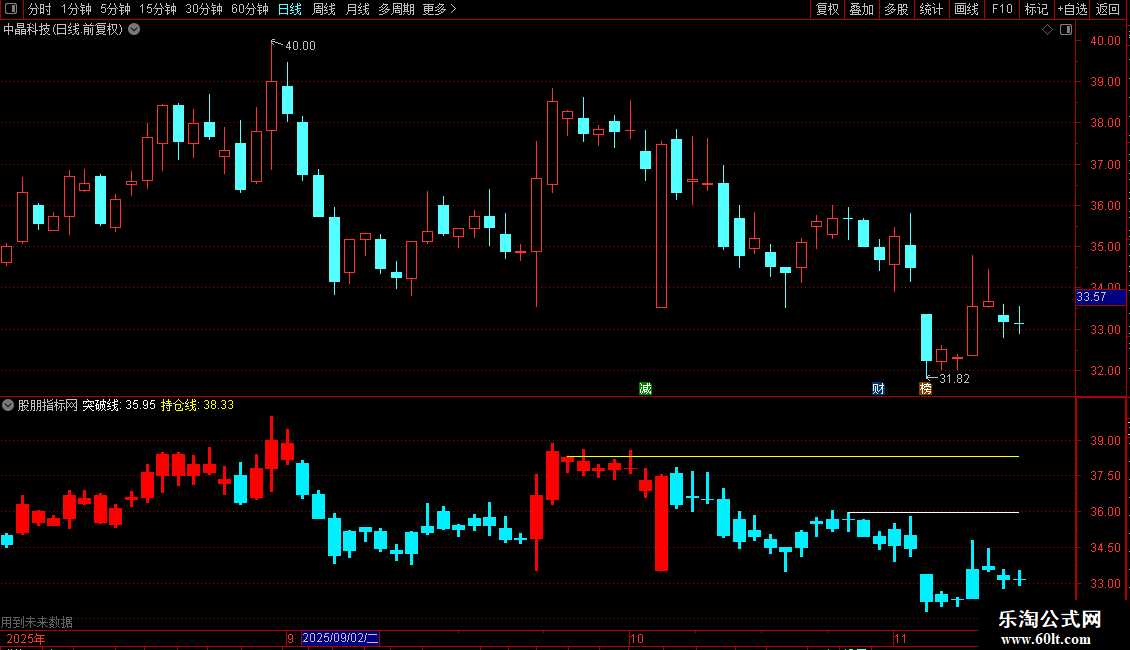Click 返回 to go back
This screenshot has height=650, width=1130.
pyautogui.click(x=1108, y=9)
